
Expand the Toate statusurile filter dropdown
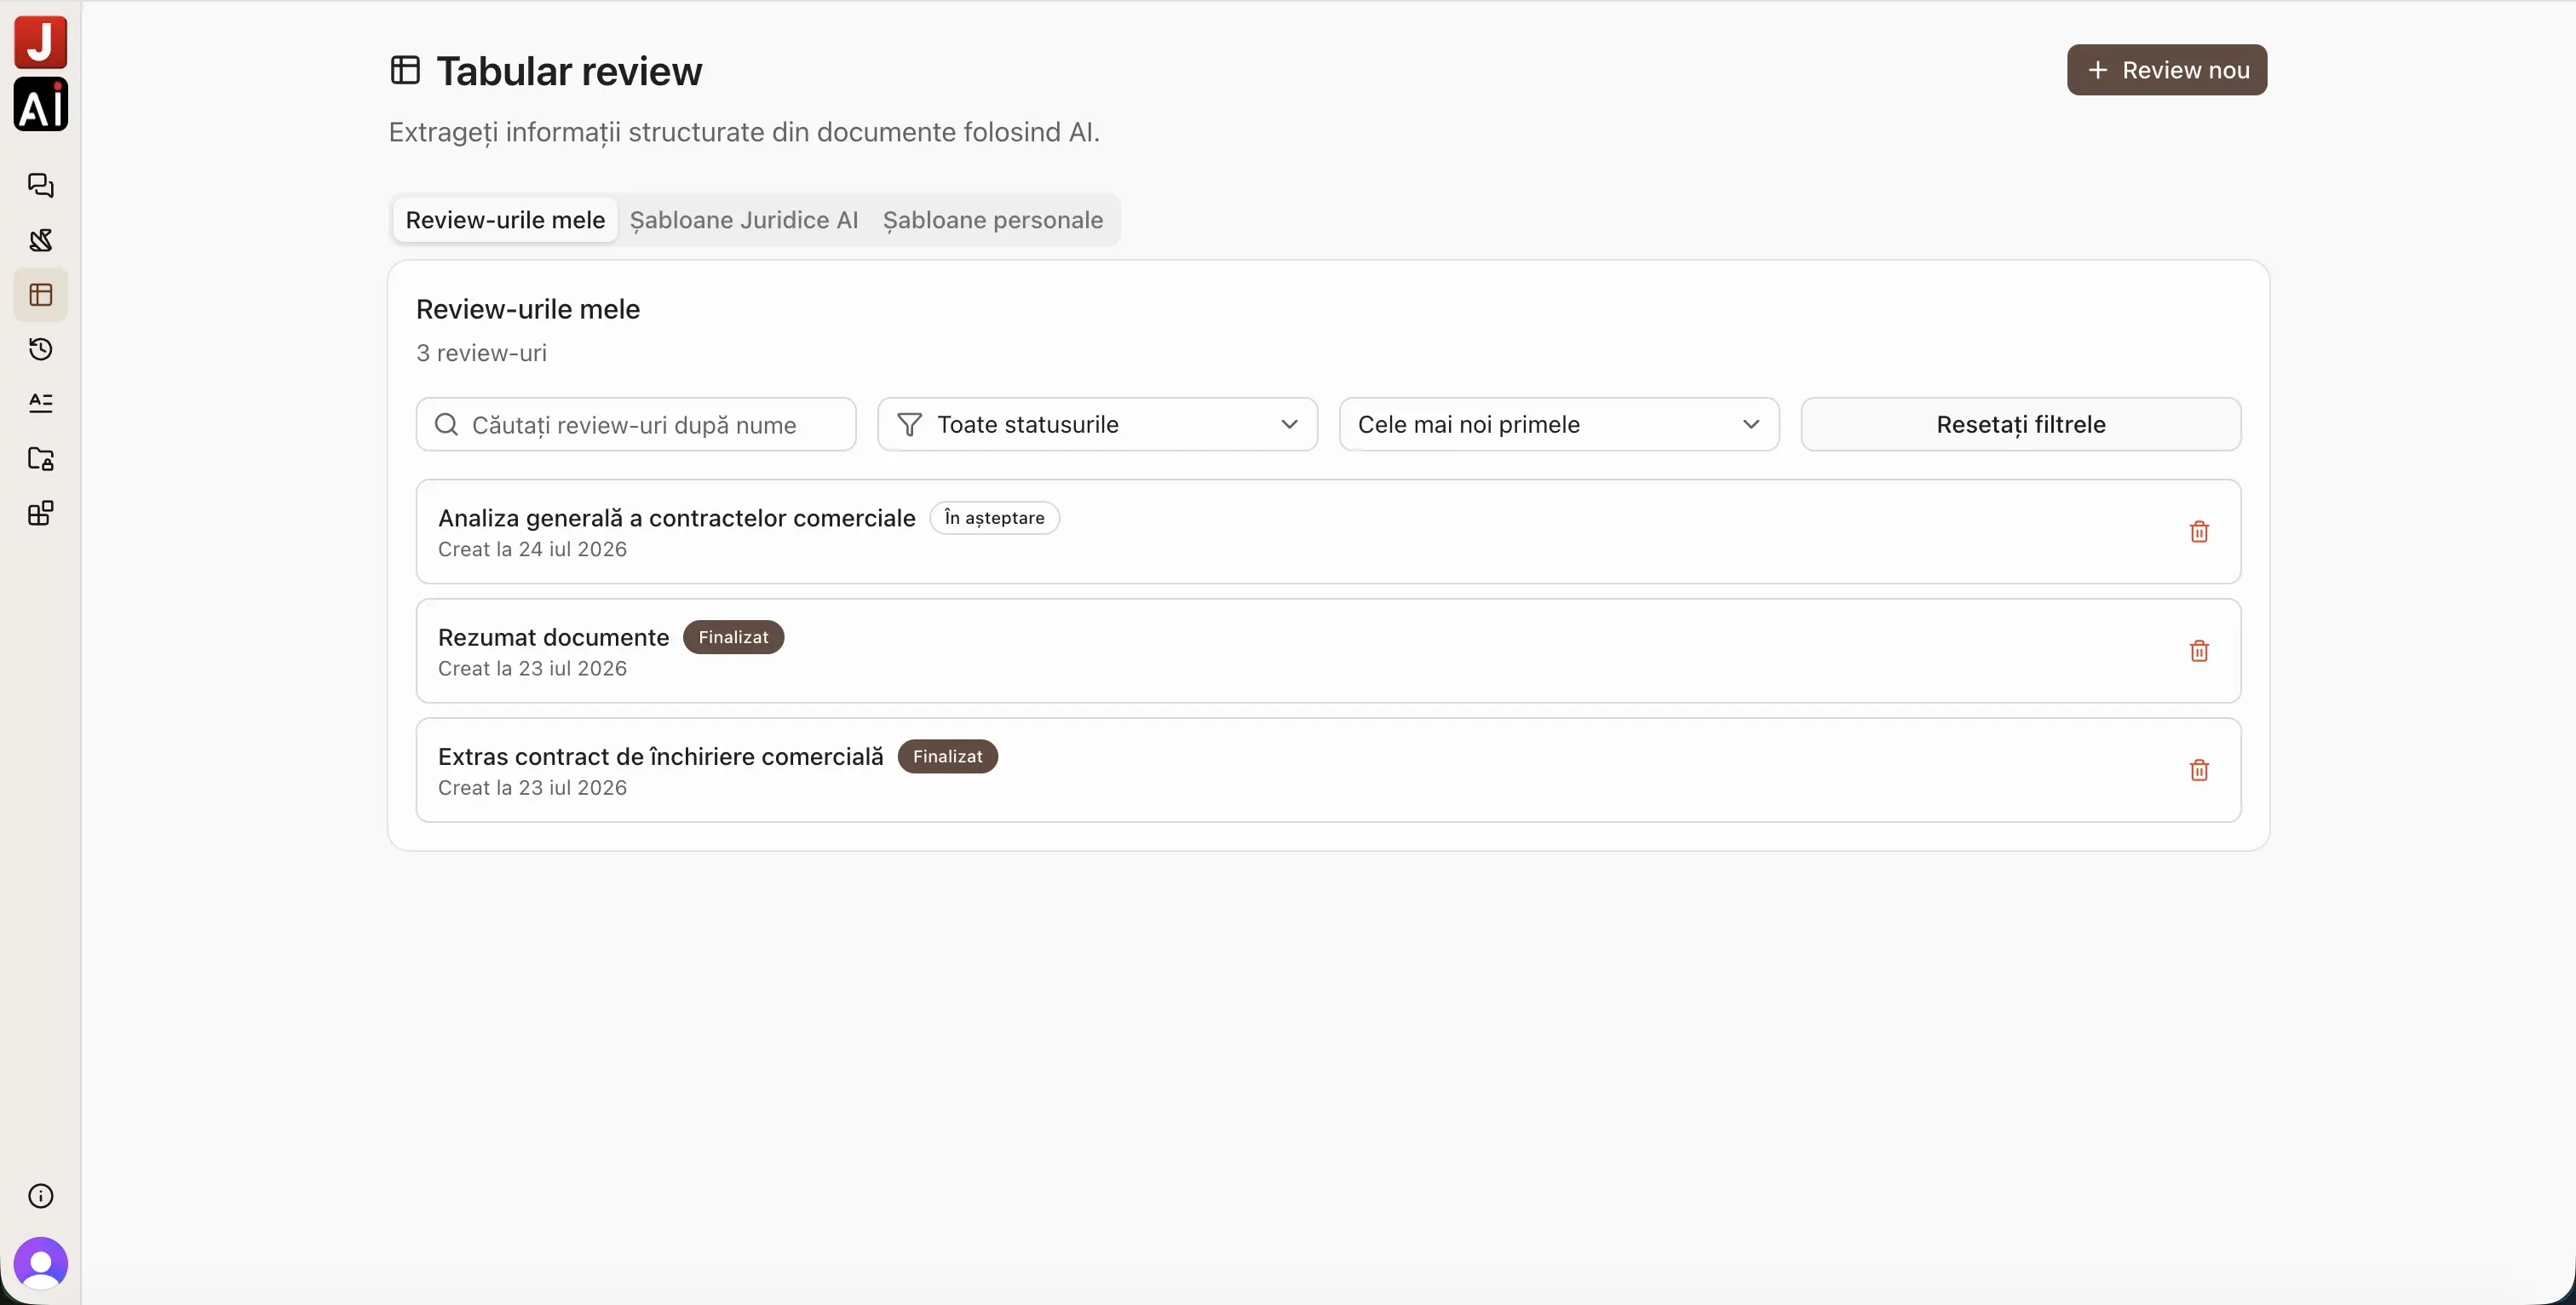pyautogui.click(x=1097, y=425)
